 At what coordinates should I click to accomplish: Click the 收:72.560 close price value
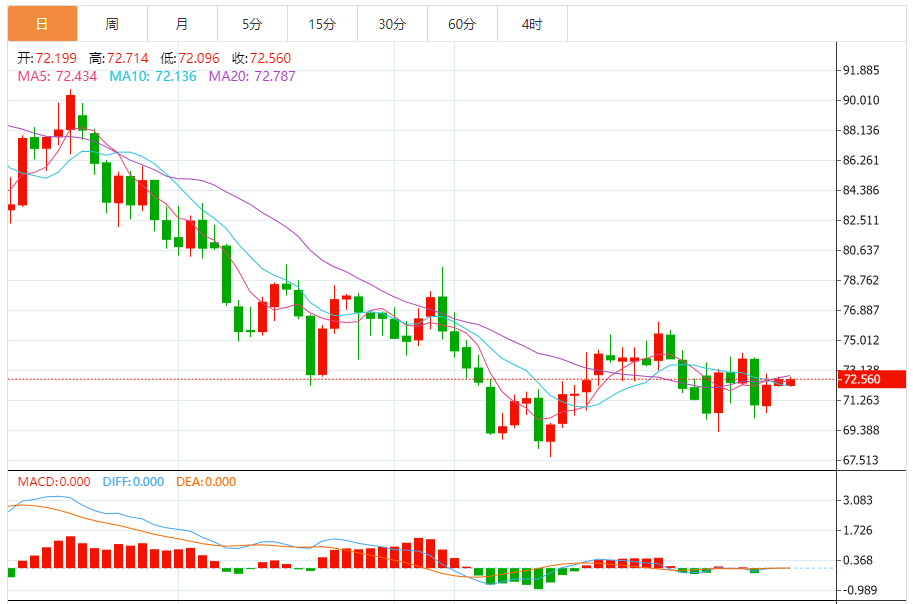pos(261,58)
